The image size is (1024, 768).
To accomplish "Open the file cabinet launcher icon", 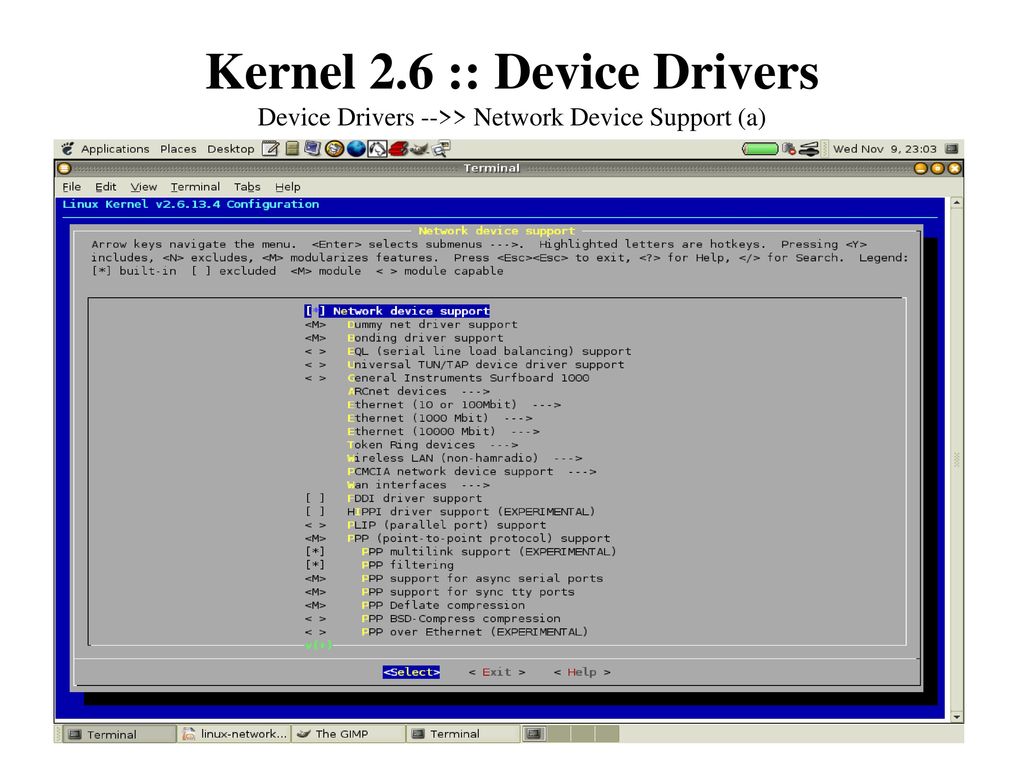I will click(292, 149).
